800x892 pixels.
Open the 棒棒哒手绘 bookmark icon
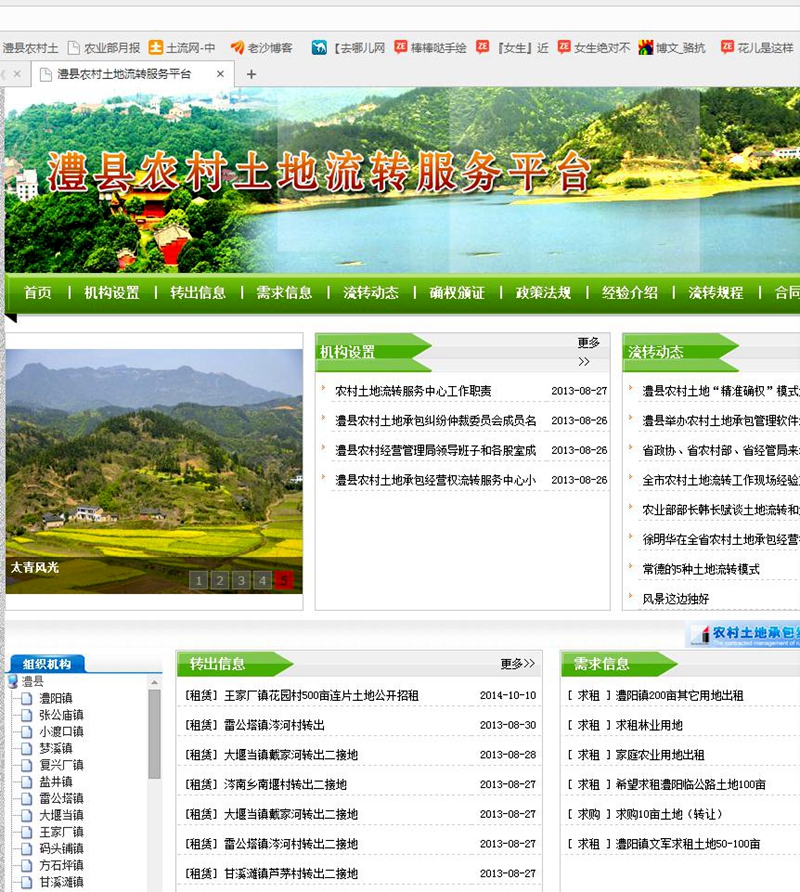401,47
